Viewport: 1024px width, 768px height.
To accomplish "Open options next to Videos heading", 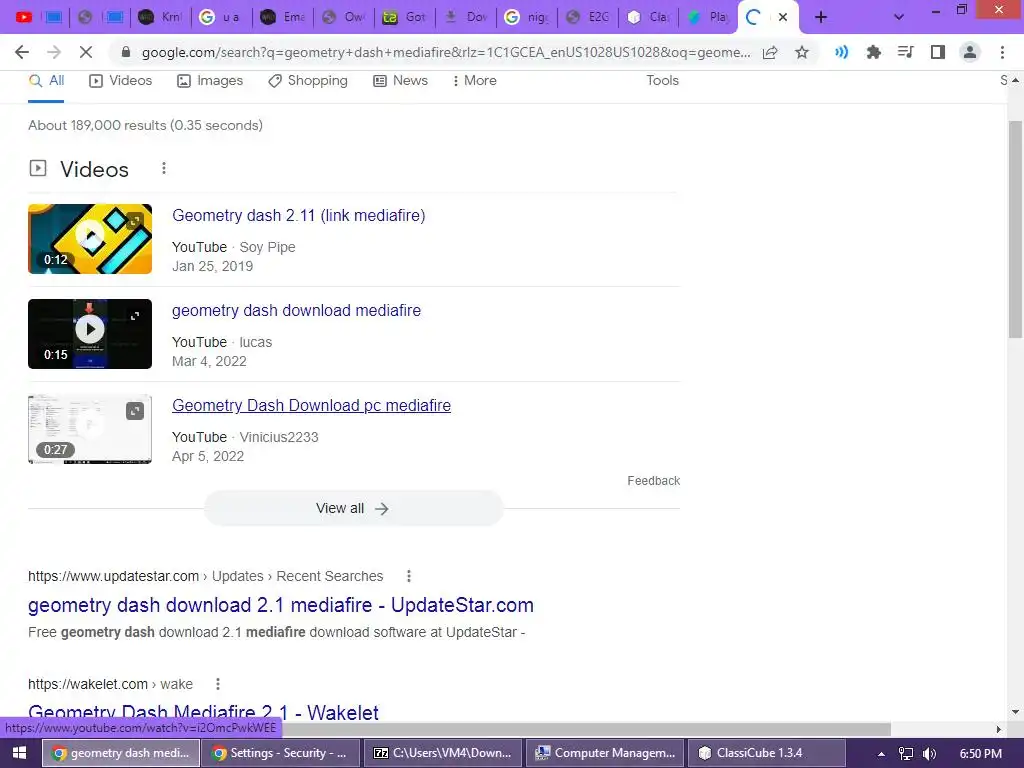I will (164, 168).
